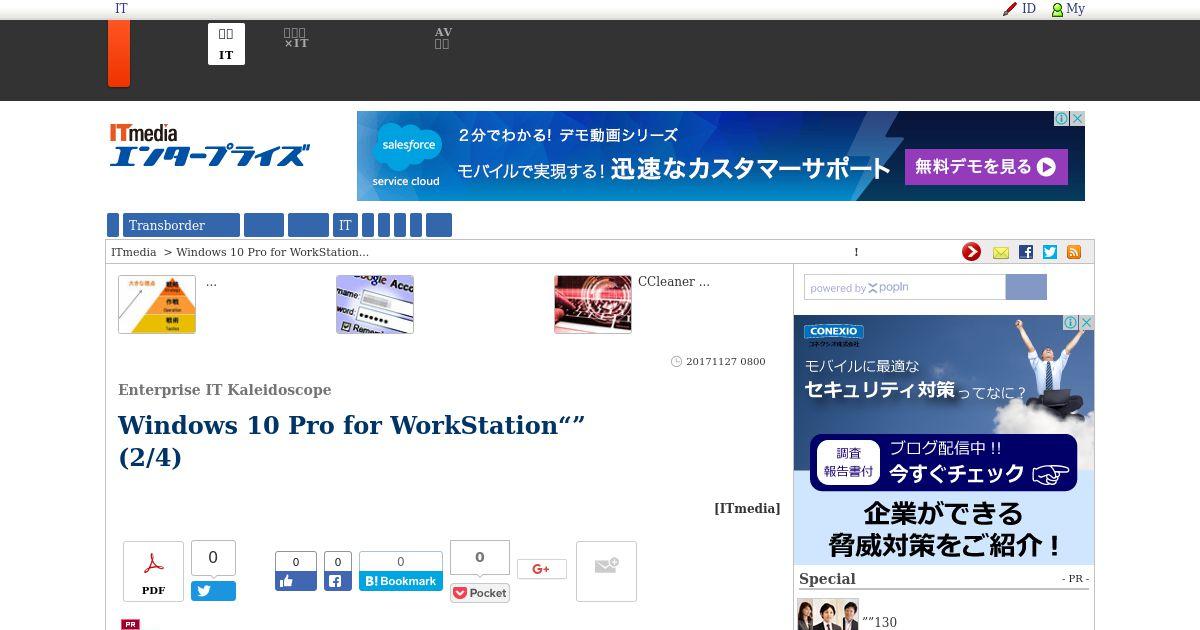Click the ad info icon on Salesforce banner
The height and width of the screenshot is (630, 1200).
pos(1063,118)
